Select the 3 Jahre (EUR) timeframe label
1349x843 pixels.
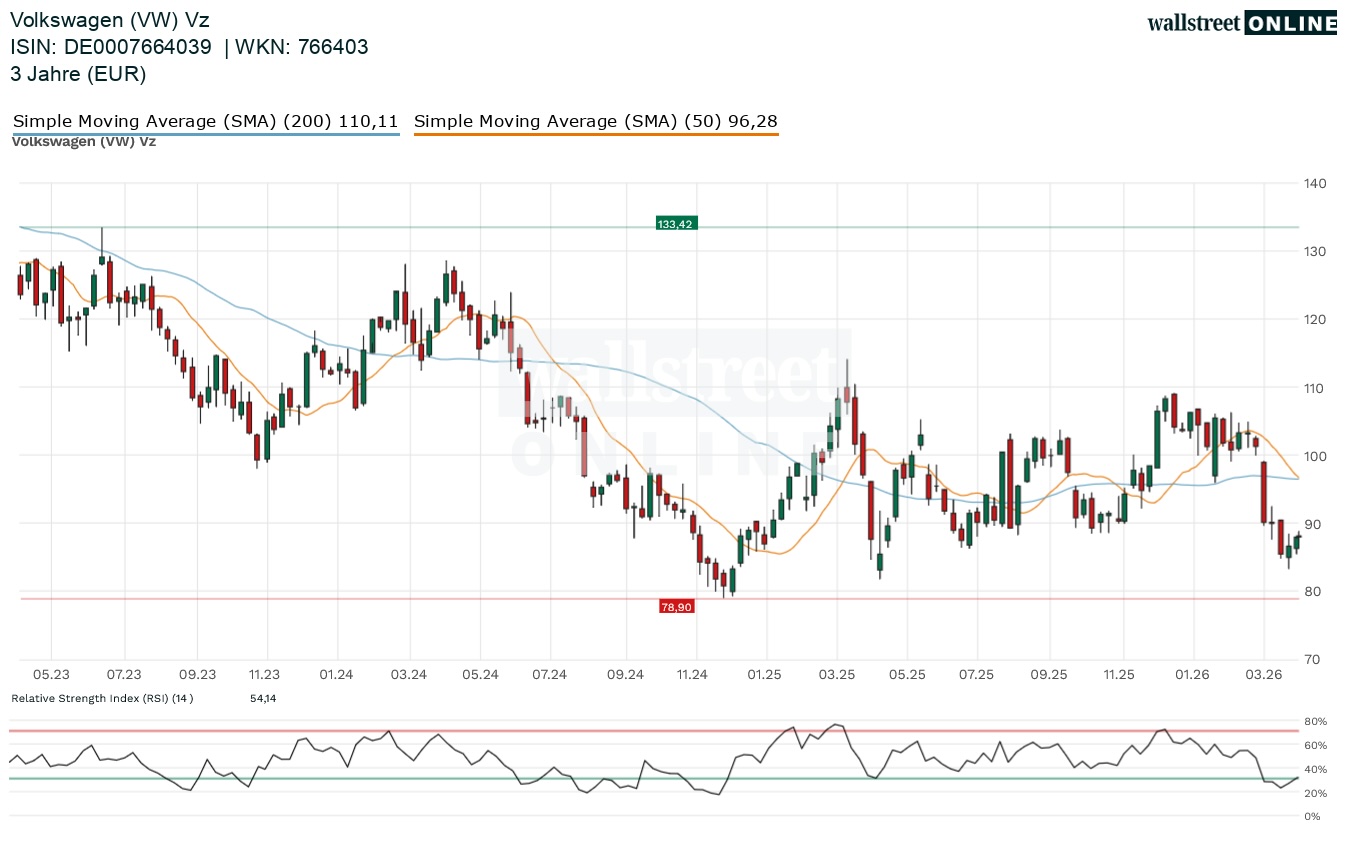[78, 74]
